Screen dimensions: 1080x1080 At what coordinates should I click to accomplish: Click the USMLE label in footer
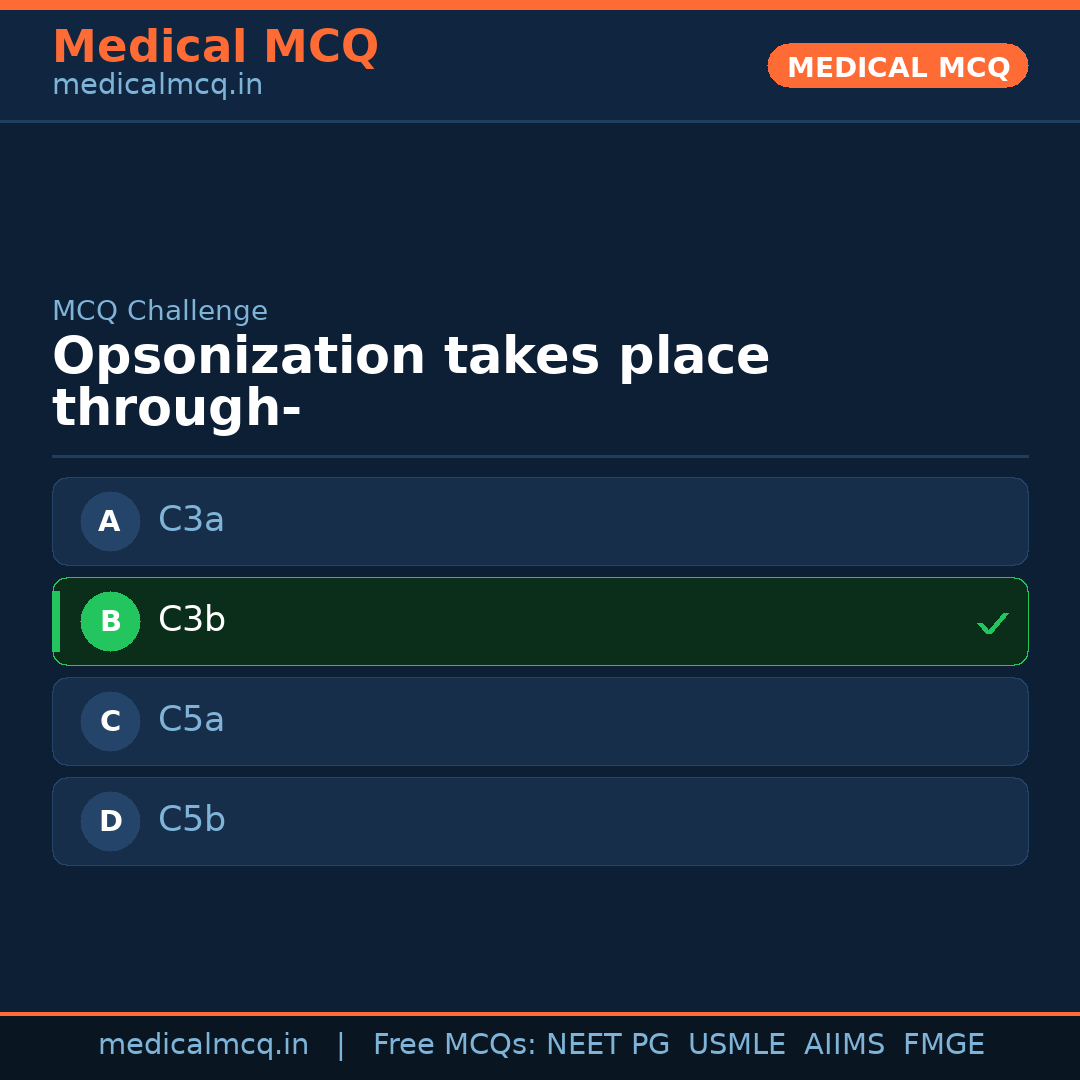point(737,1044)
